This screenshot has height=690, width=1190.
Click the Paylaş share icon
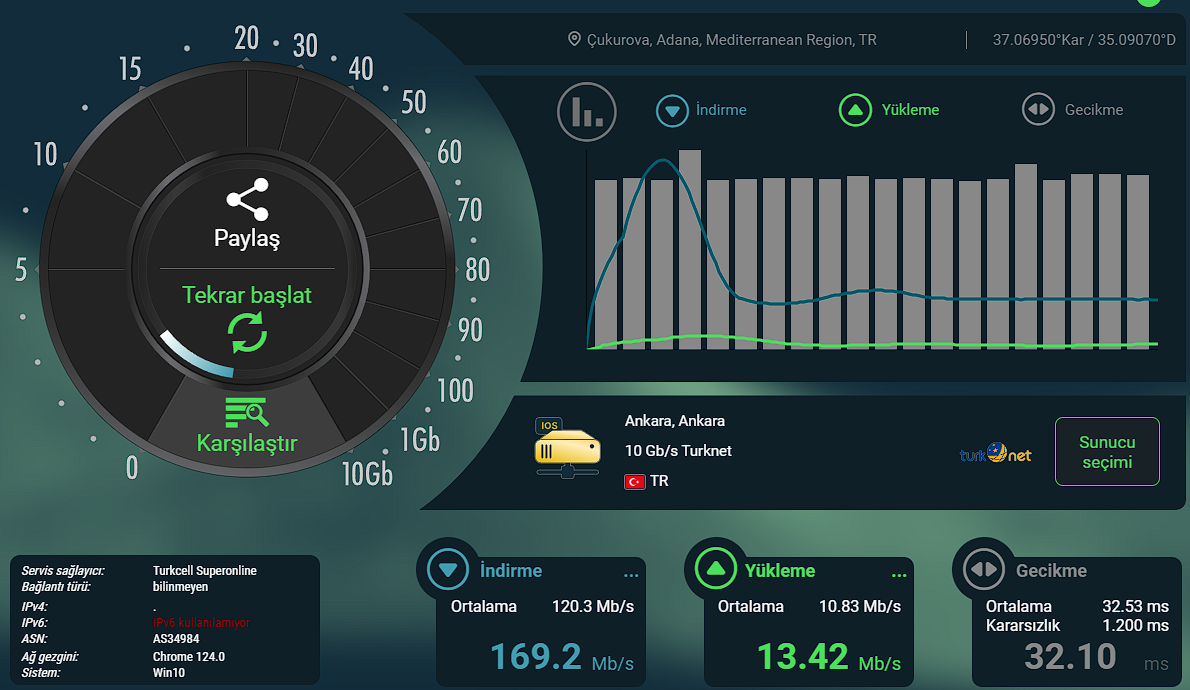tap(247, 199)
